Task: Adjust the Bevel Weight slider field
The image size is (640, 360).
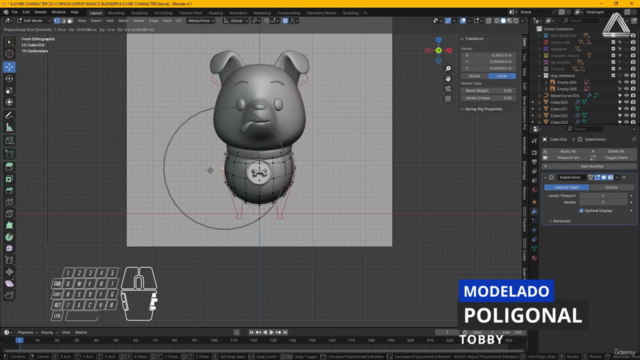Action: click(488, 91)
